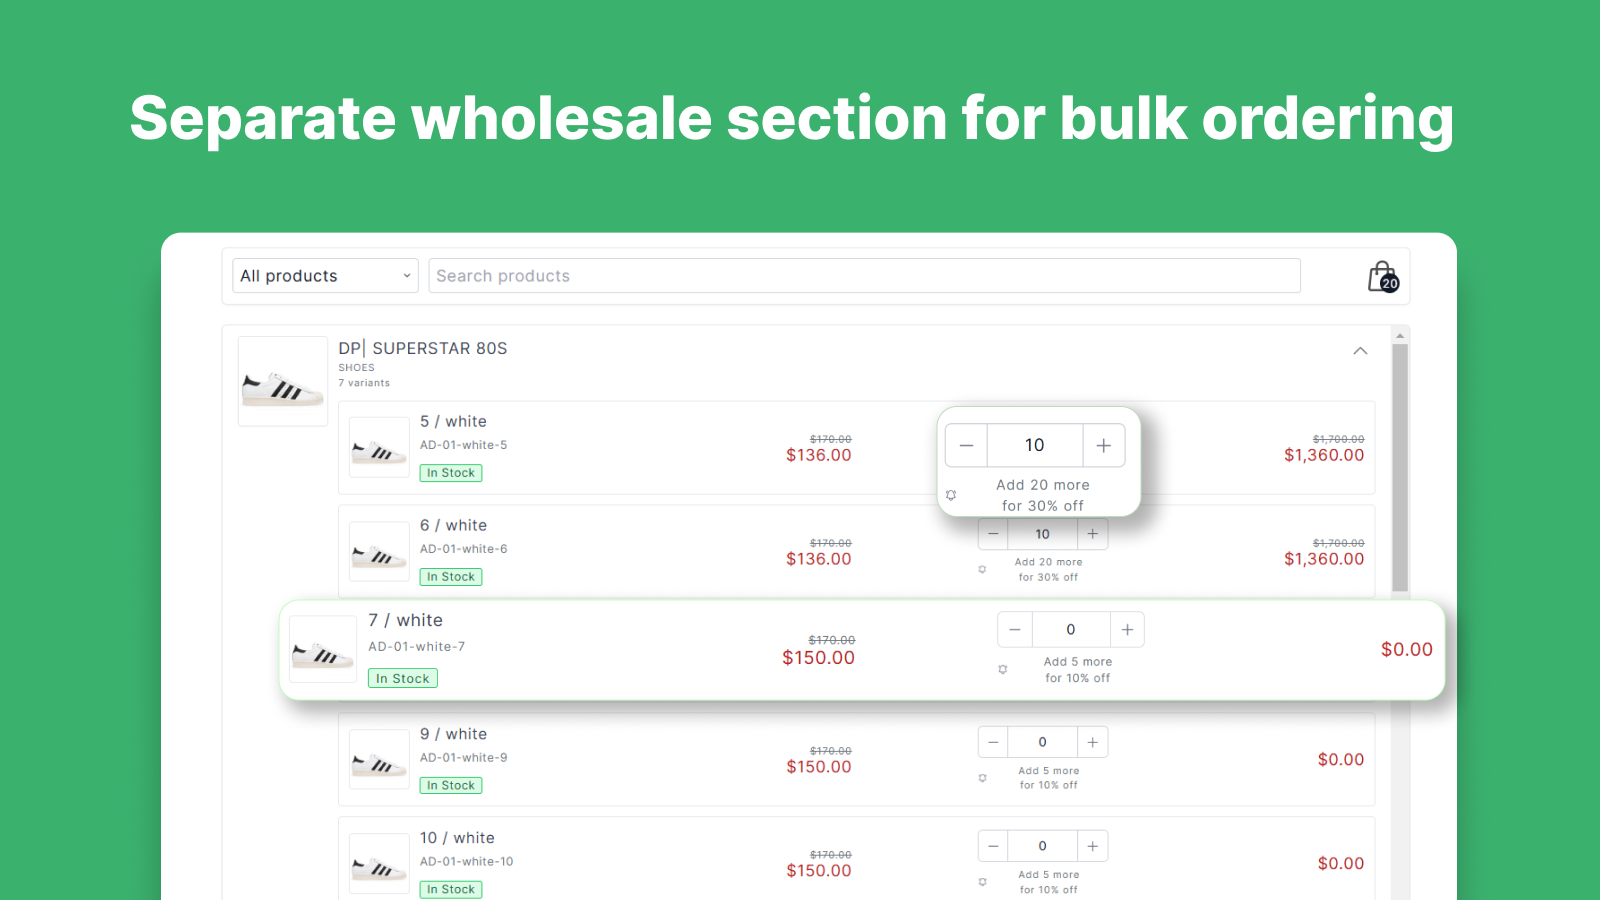Increase quantity for size 5 white
The height and width of the screenshot is (900, 1600).
[x=1103, y=444]
